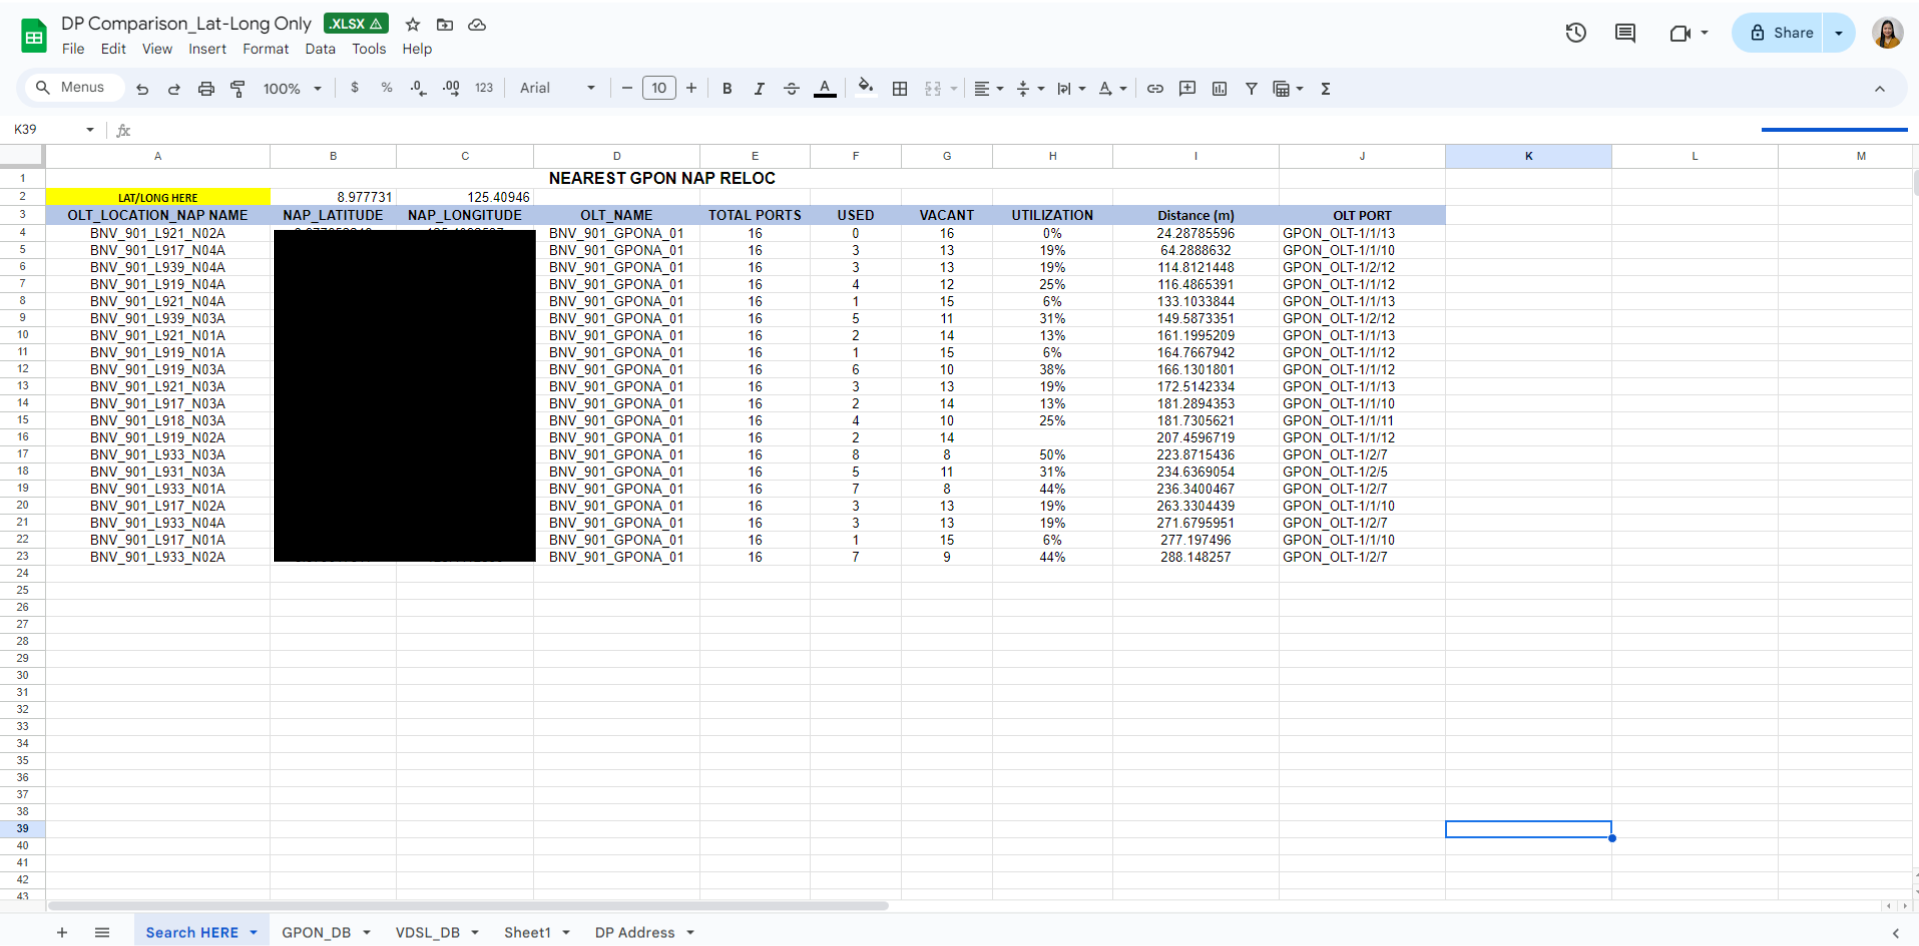The image size is (1919, 946).
Task: Open the Arial font dropdown
Action: coord(557,88)
